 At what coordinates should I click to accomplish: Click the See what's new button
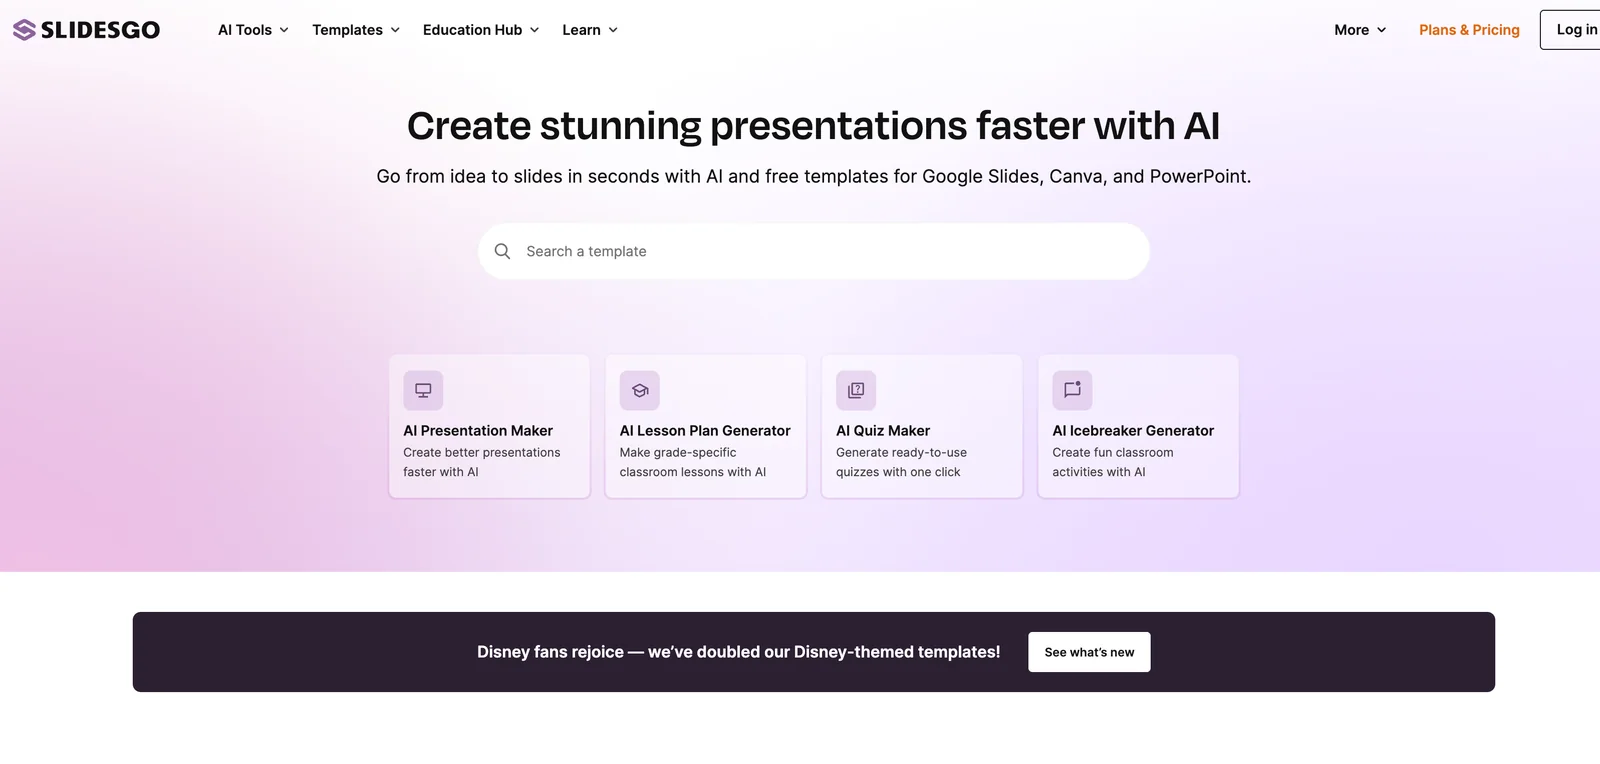tap(1089, 652)
